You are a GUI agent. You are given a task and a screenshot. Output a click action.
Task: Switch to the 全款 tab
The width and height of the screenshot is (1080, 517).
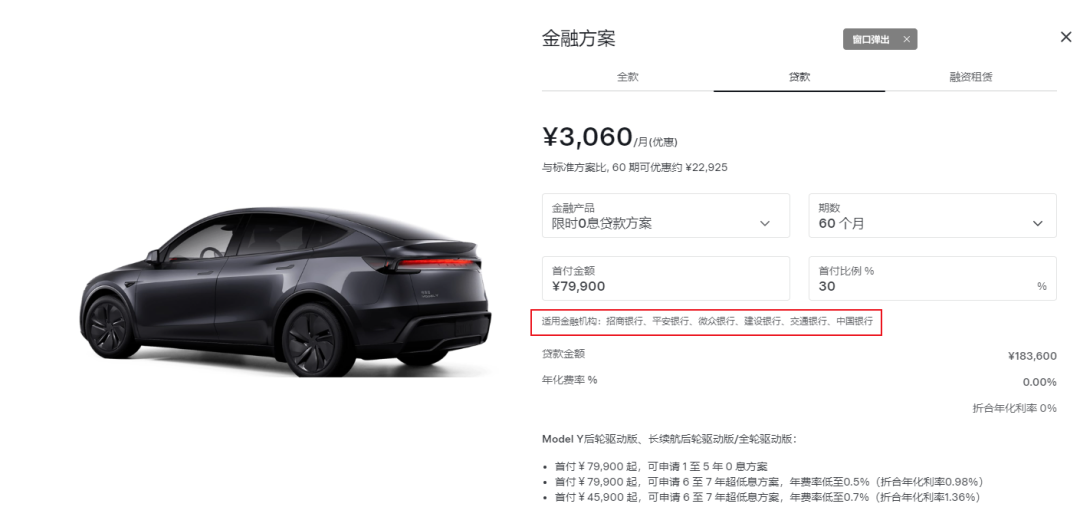coord(627,76)
